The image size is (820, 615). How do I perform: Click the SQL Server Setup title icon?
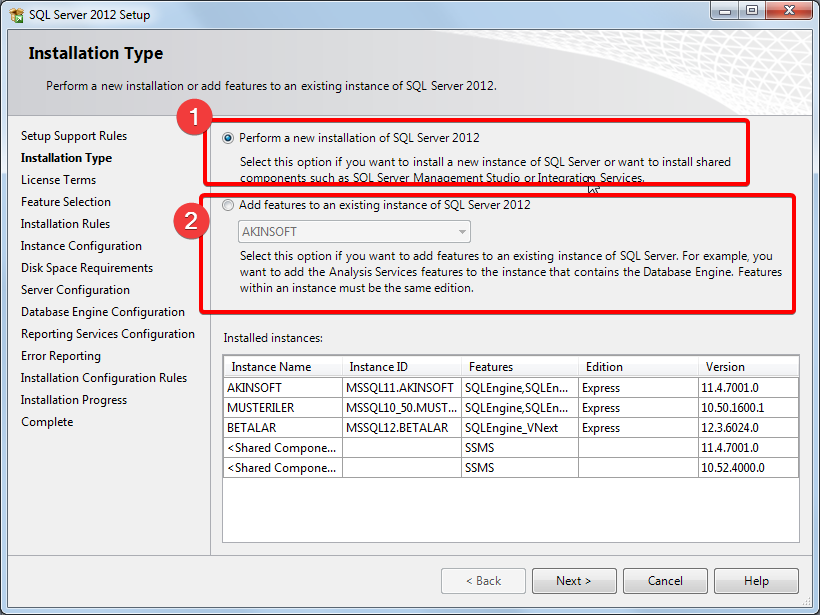(x=16, y=15)
